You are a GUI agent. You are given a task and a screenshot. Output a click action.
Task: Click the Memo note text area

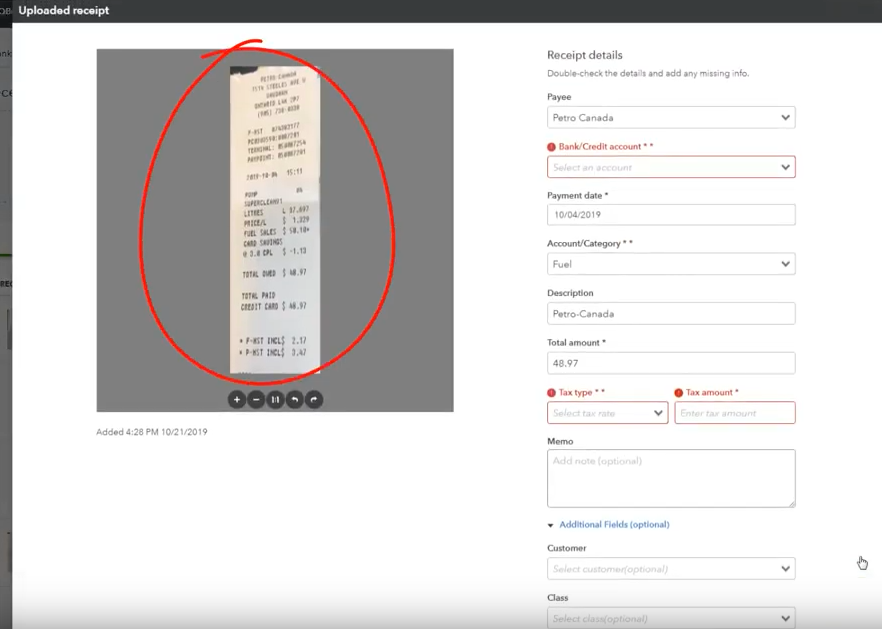(671, 478)
